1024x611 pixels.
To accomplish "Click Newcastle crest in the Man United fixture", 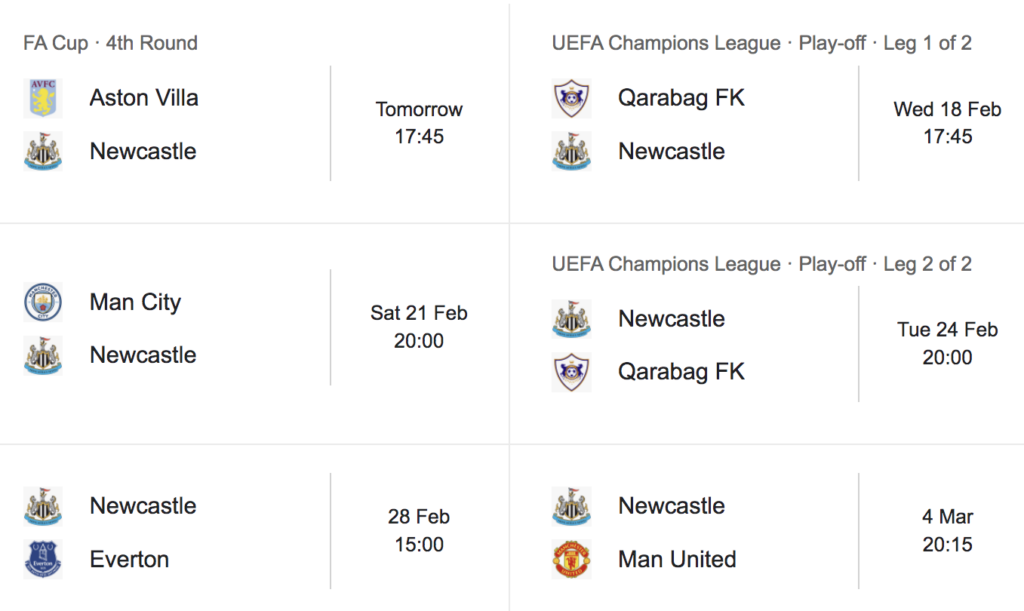I will [571, 506].
